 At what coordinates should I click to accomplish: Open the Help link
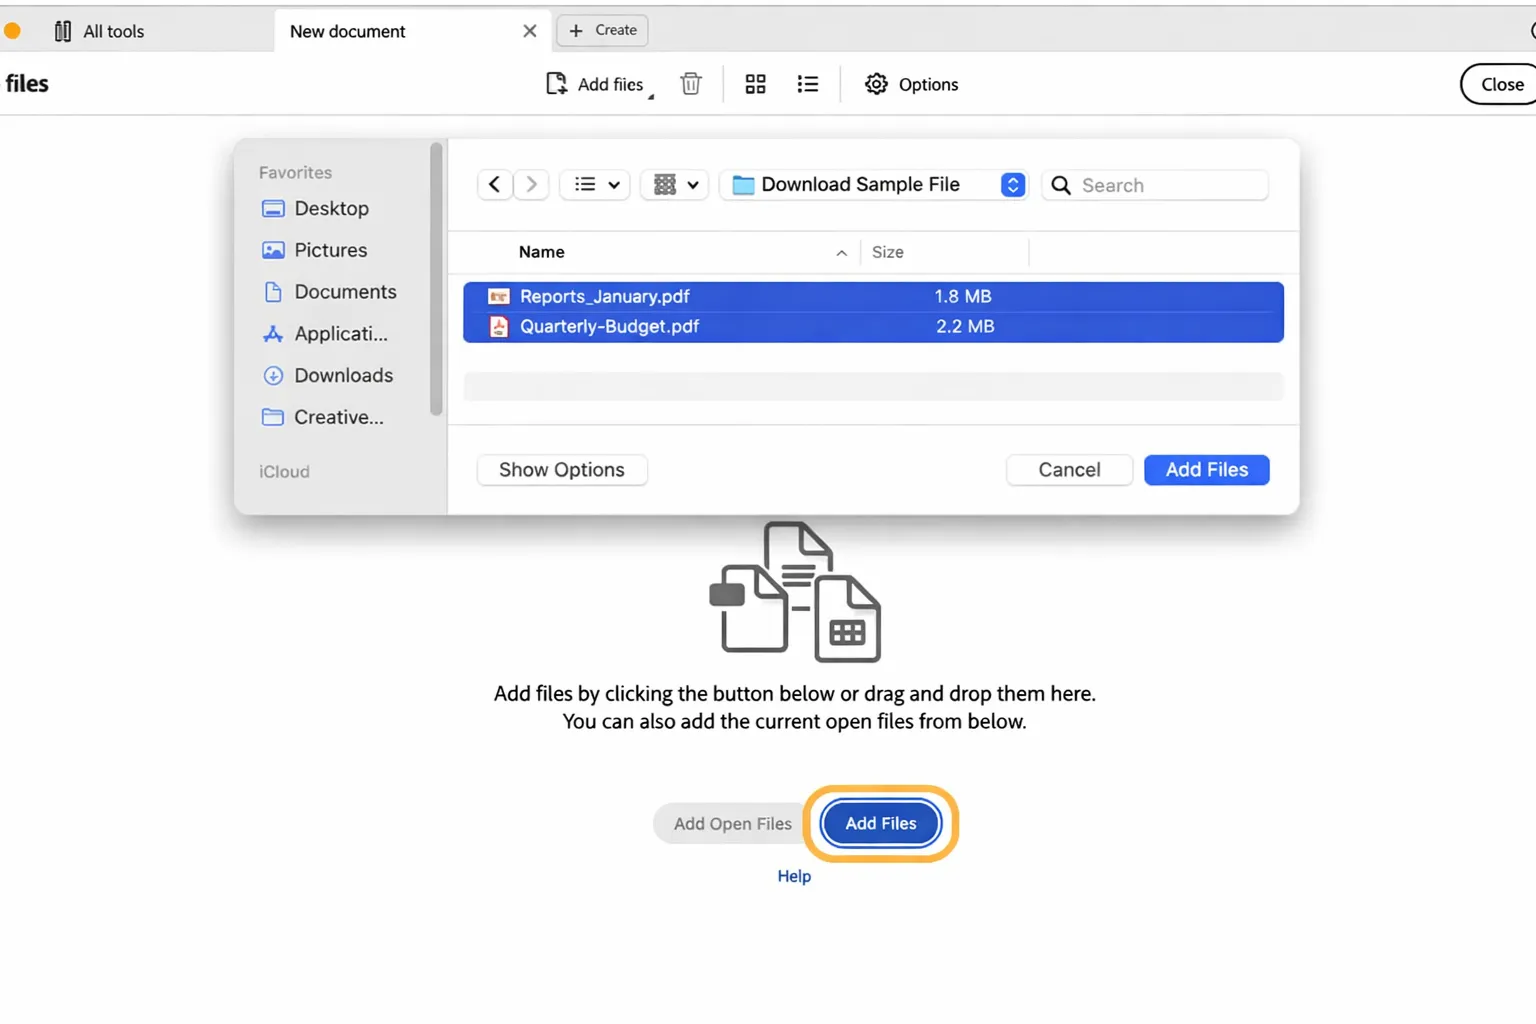pos(793,876)
